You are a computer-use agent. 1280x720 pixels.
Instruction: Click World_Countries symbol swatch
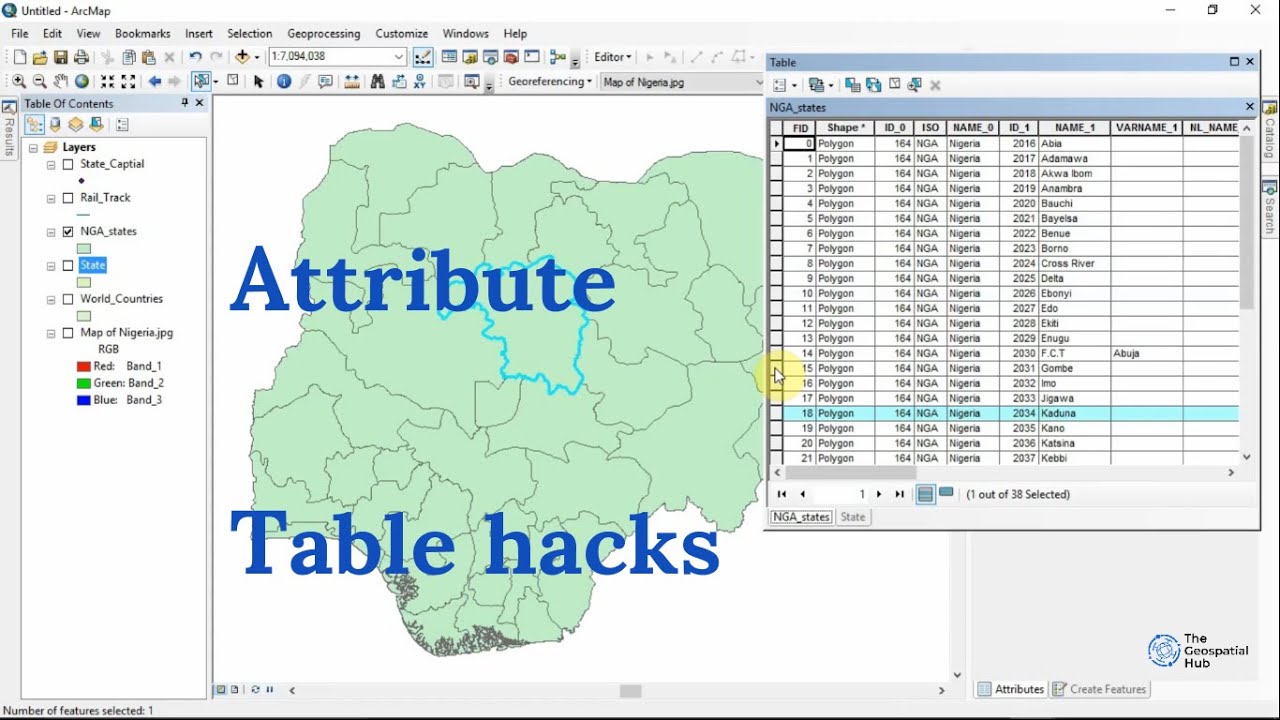coord(84,316)
